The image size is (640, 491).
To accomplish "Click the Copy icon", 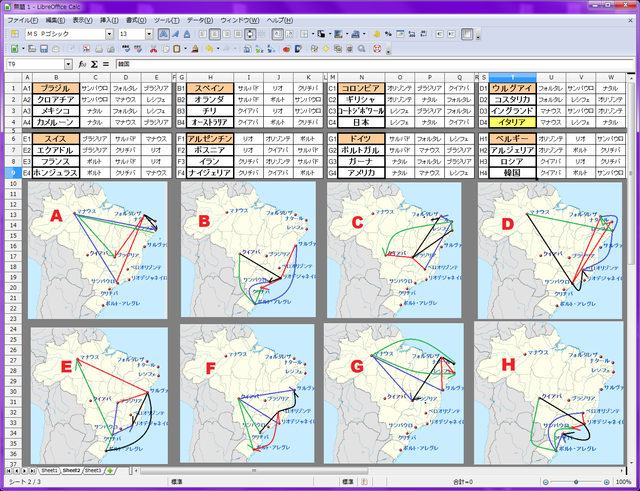I will [x=165, y=49].
